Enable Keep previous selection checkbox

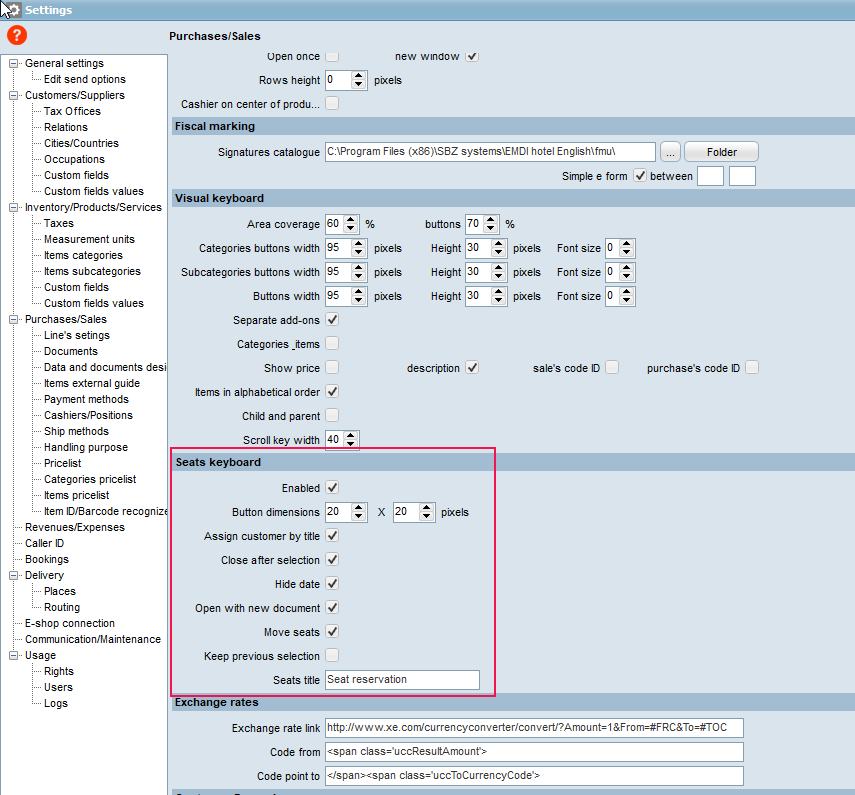332,655
